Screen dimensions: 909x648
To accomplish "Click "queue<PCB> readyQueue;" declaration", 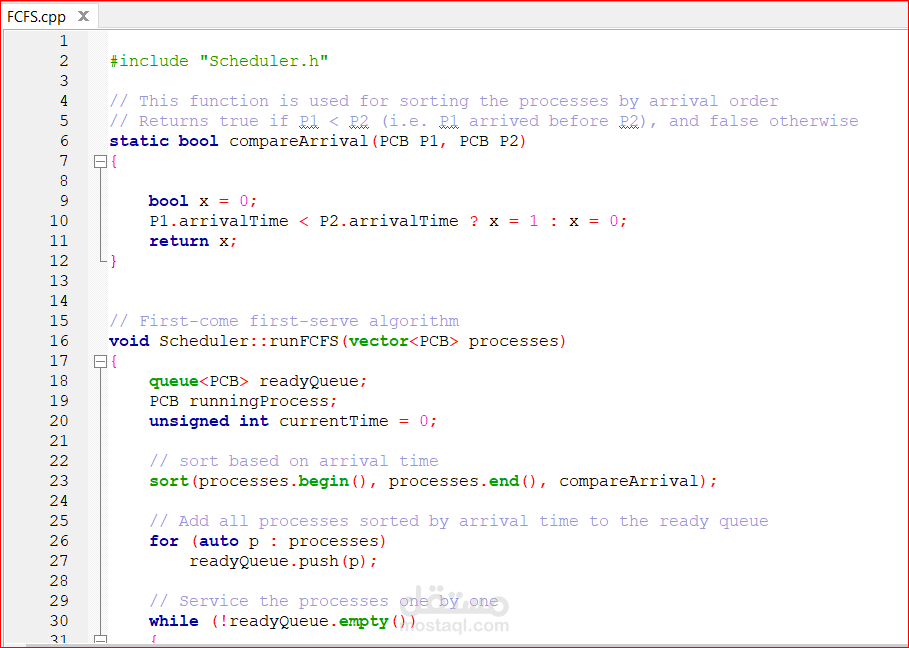I will (258, 381).
